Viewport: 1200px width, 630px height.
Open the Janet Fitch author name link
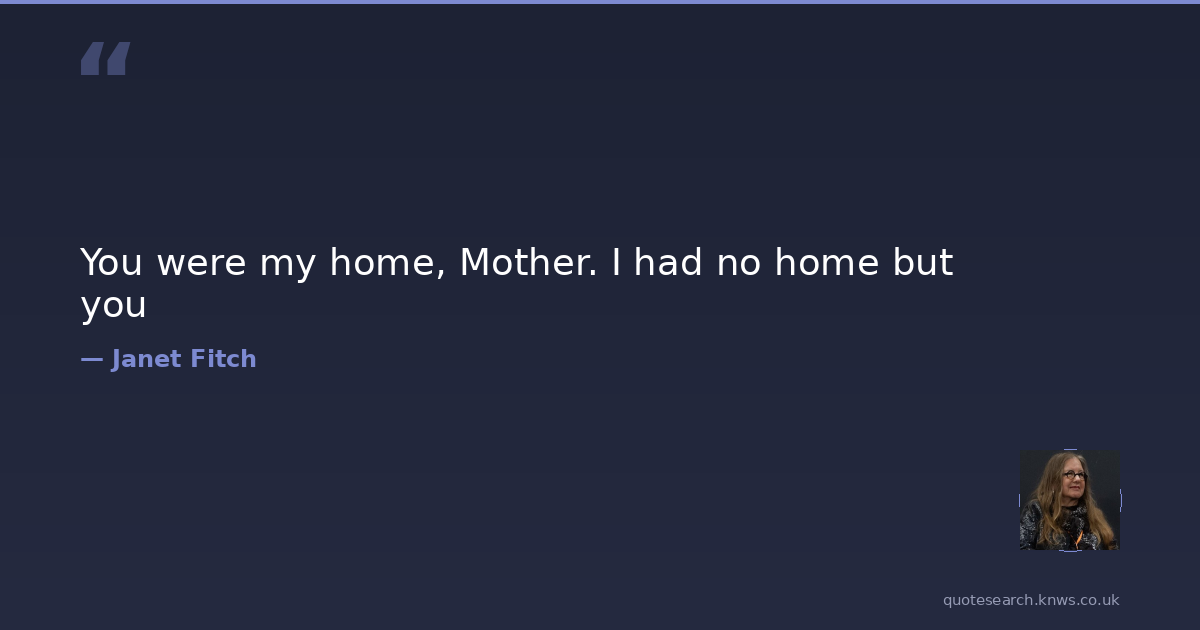coord(183,359)
